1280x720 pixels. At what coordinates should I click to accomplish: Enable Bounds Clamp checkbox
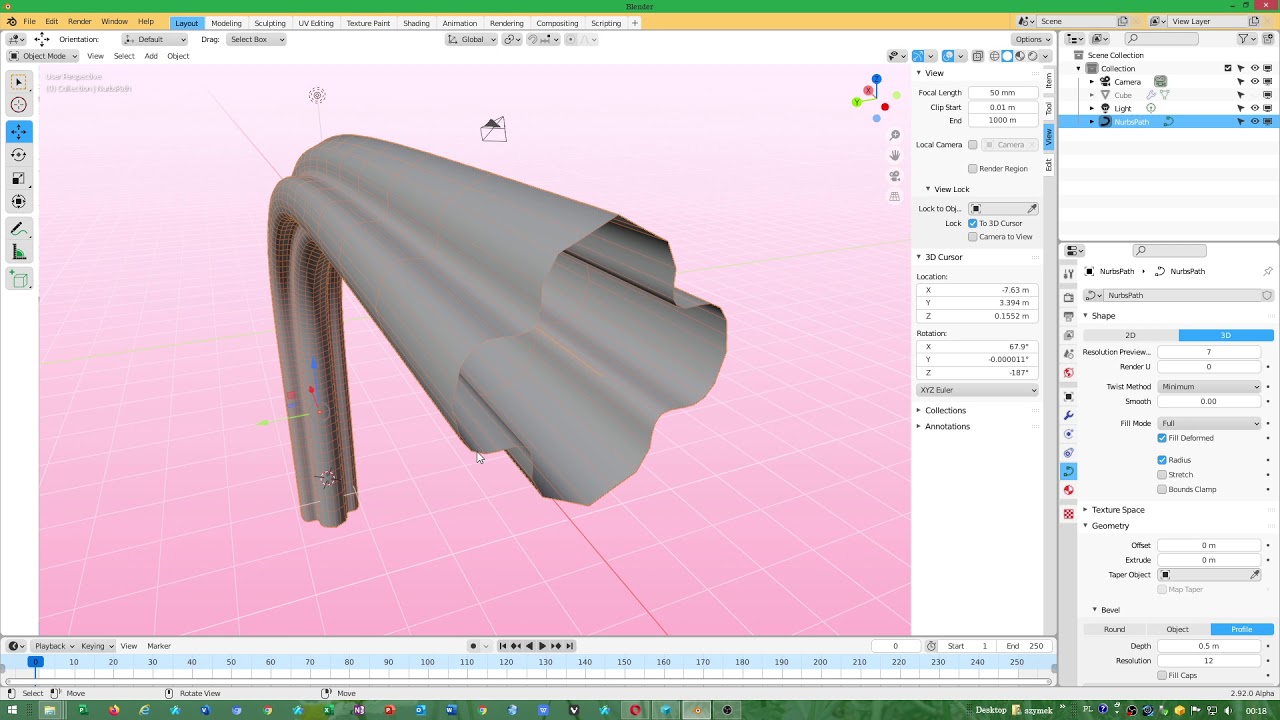pyautogui.click(x=1162, y=490)
